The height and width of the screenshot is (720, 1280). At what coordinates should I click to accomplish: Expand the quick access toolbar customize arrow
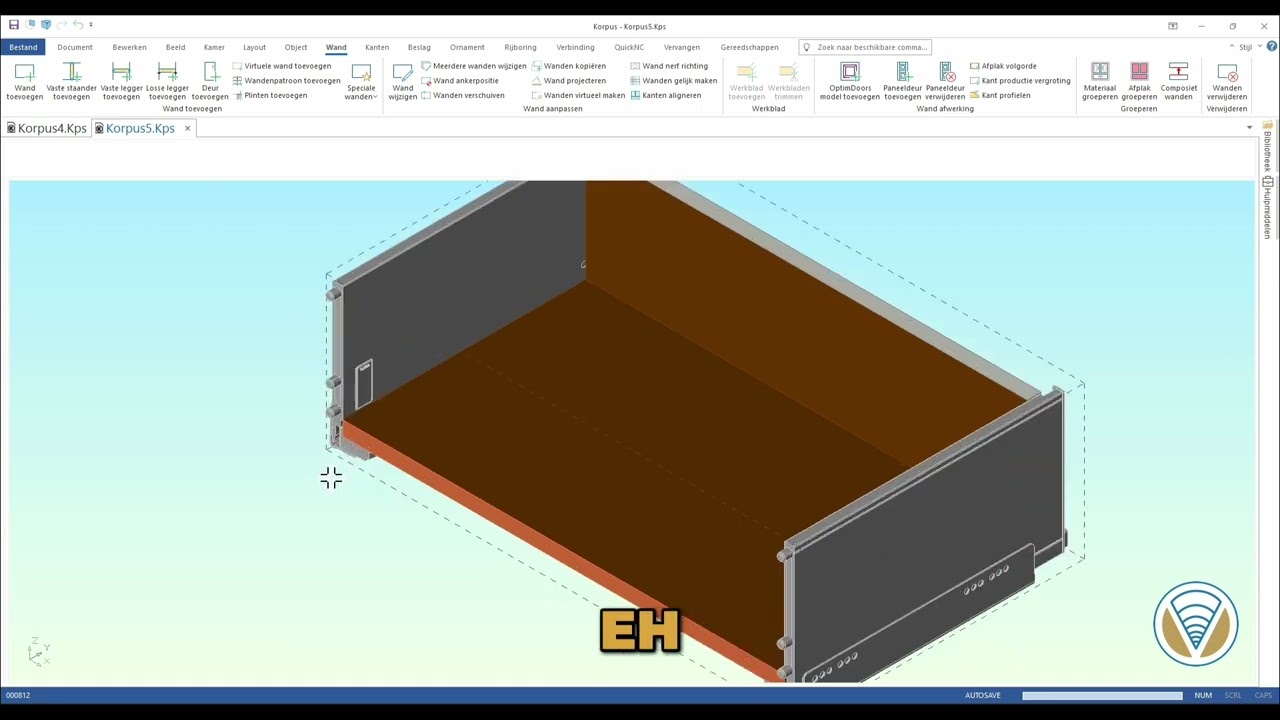click(x=91, y=25)
